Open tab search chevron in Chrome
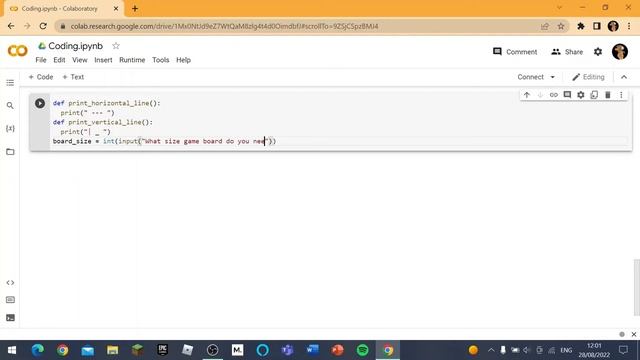Screen dimensions: 640x360 pos(559,8)
